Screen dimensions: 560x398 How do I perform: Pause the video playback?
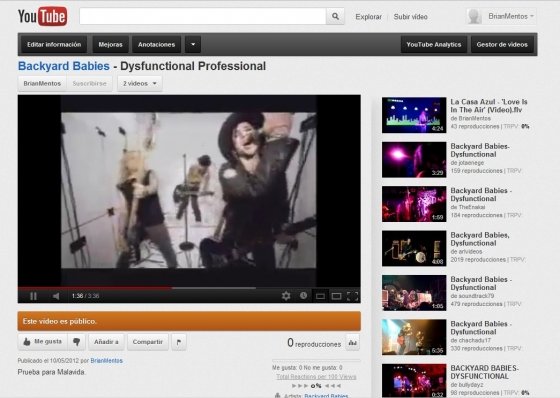pos(33,296)
